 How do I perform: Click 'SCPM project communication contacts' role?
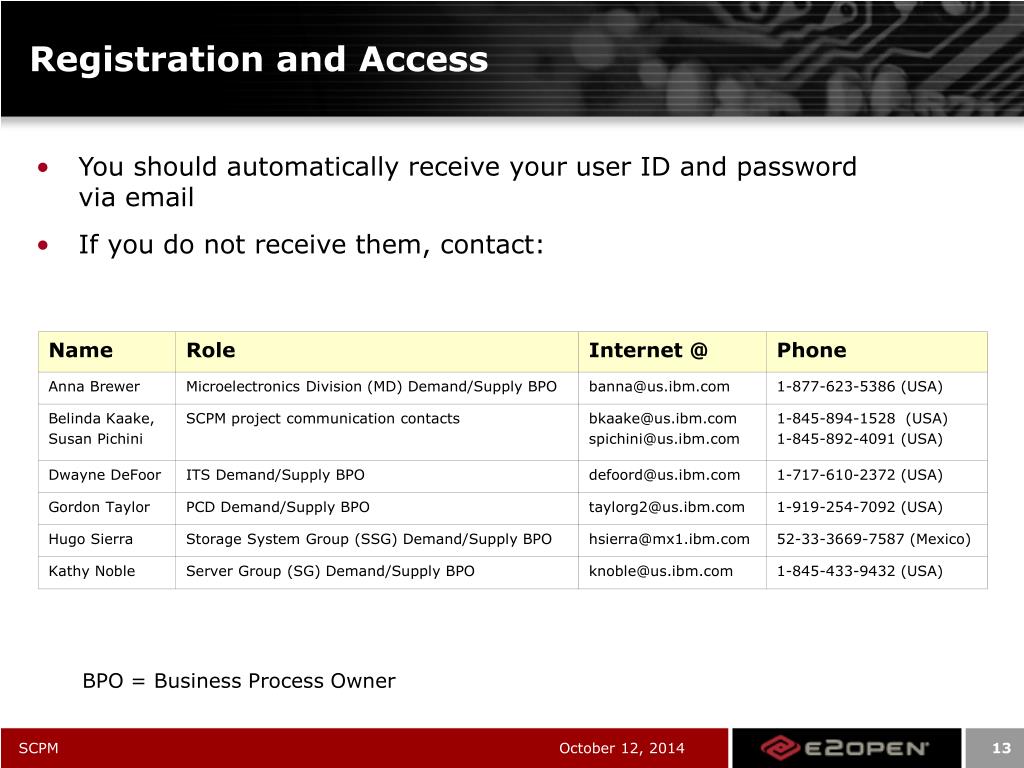[x=323, y=419]
